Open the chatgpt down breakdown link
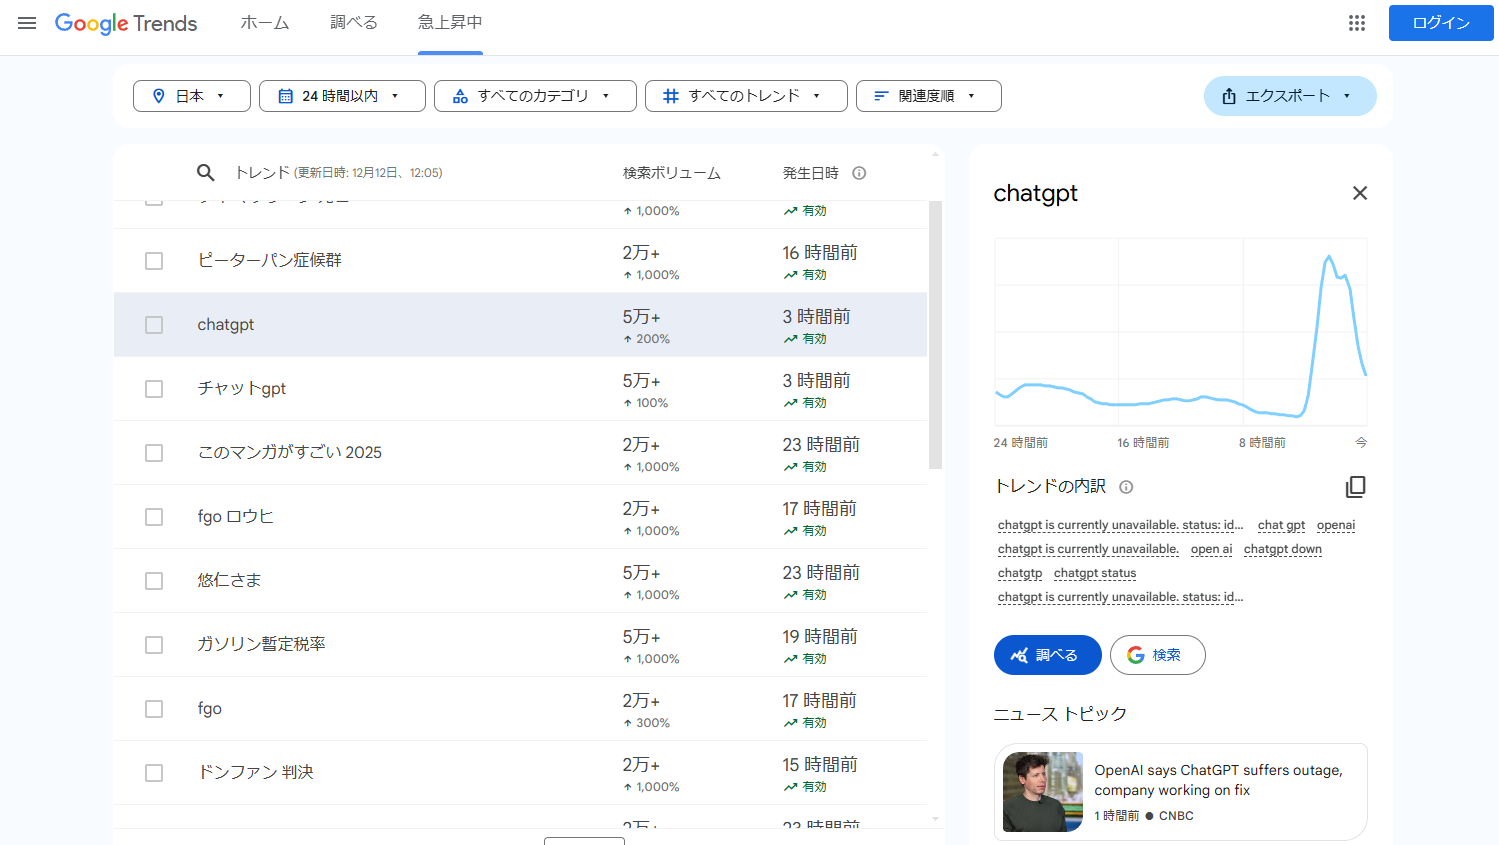1499x845 pixels. 1282,549
